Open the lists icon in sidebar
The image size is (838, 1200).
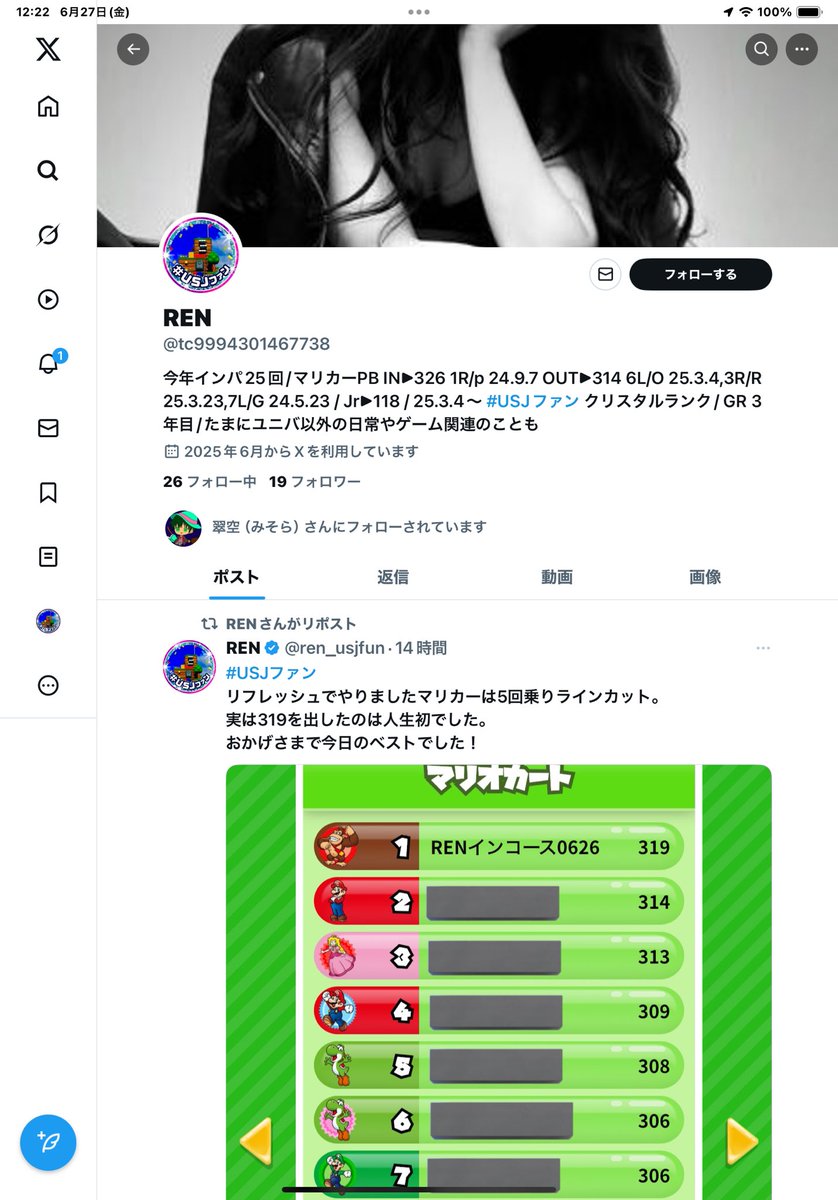pyautogui.click(x=48, y=556)
